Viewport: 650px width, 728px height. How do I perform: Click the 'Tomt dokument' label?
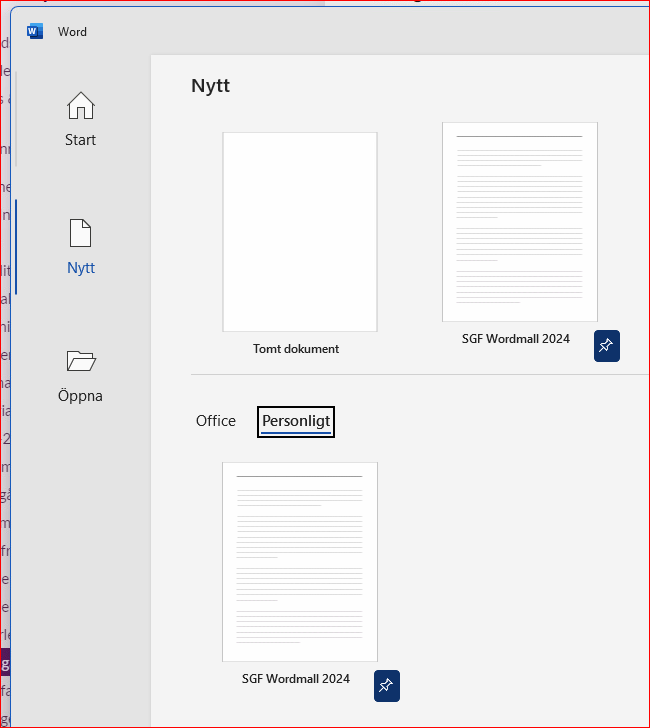coord(296,349)
